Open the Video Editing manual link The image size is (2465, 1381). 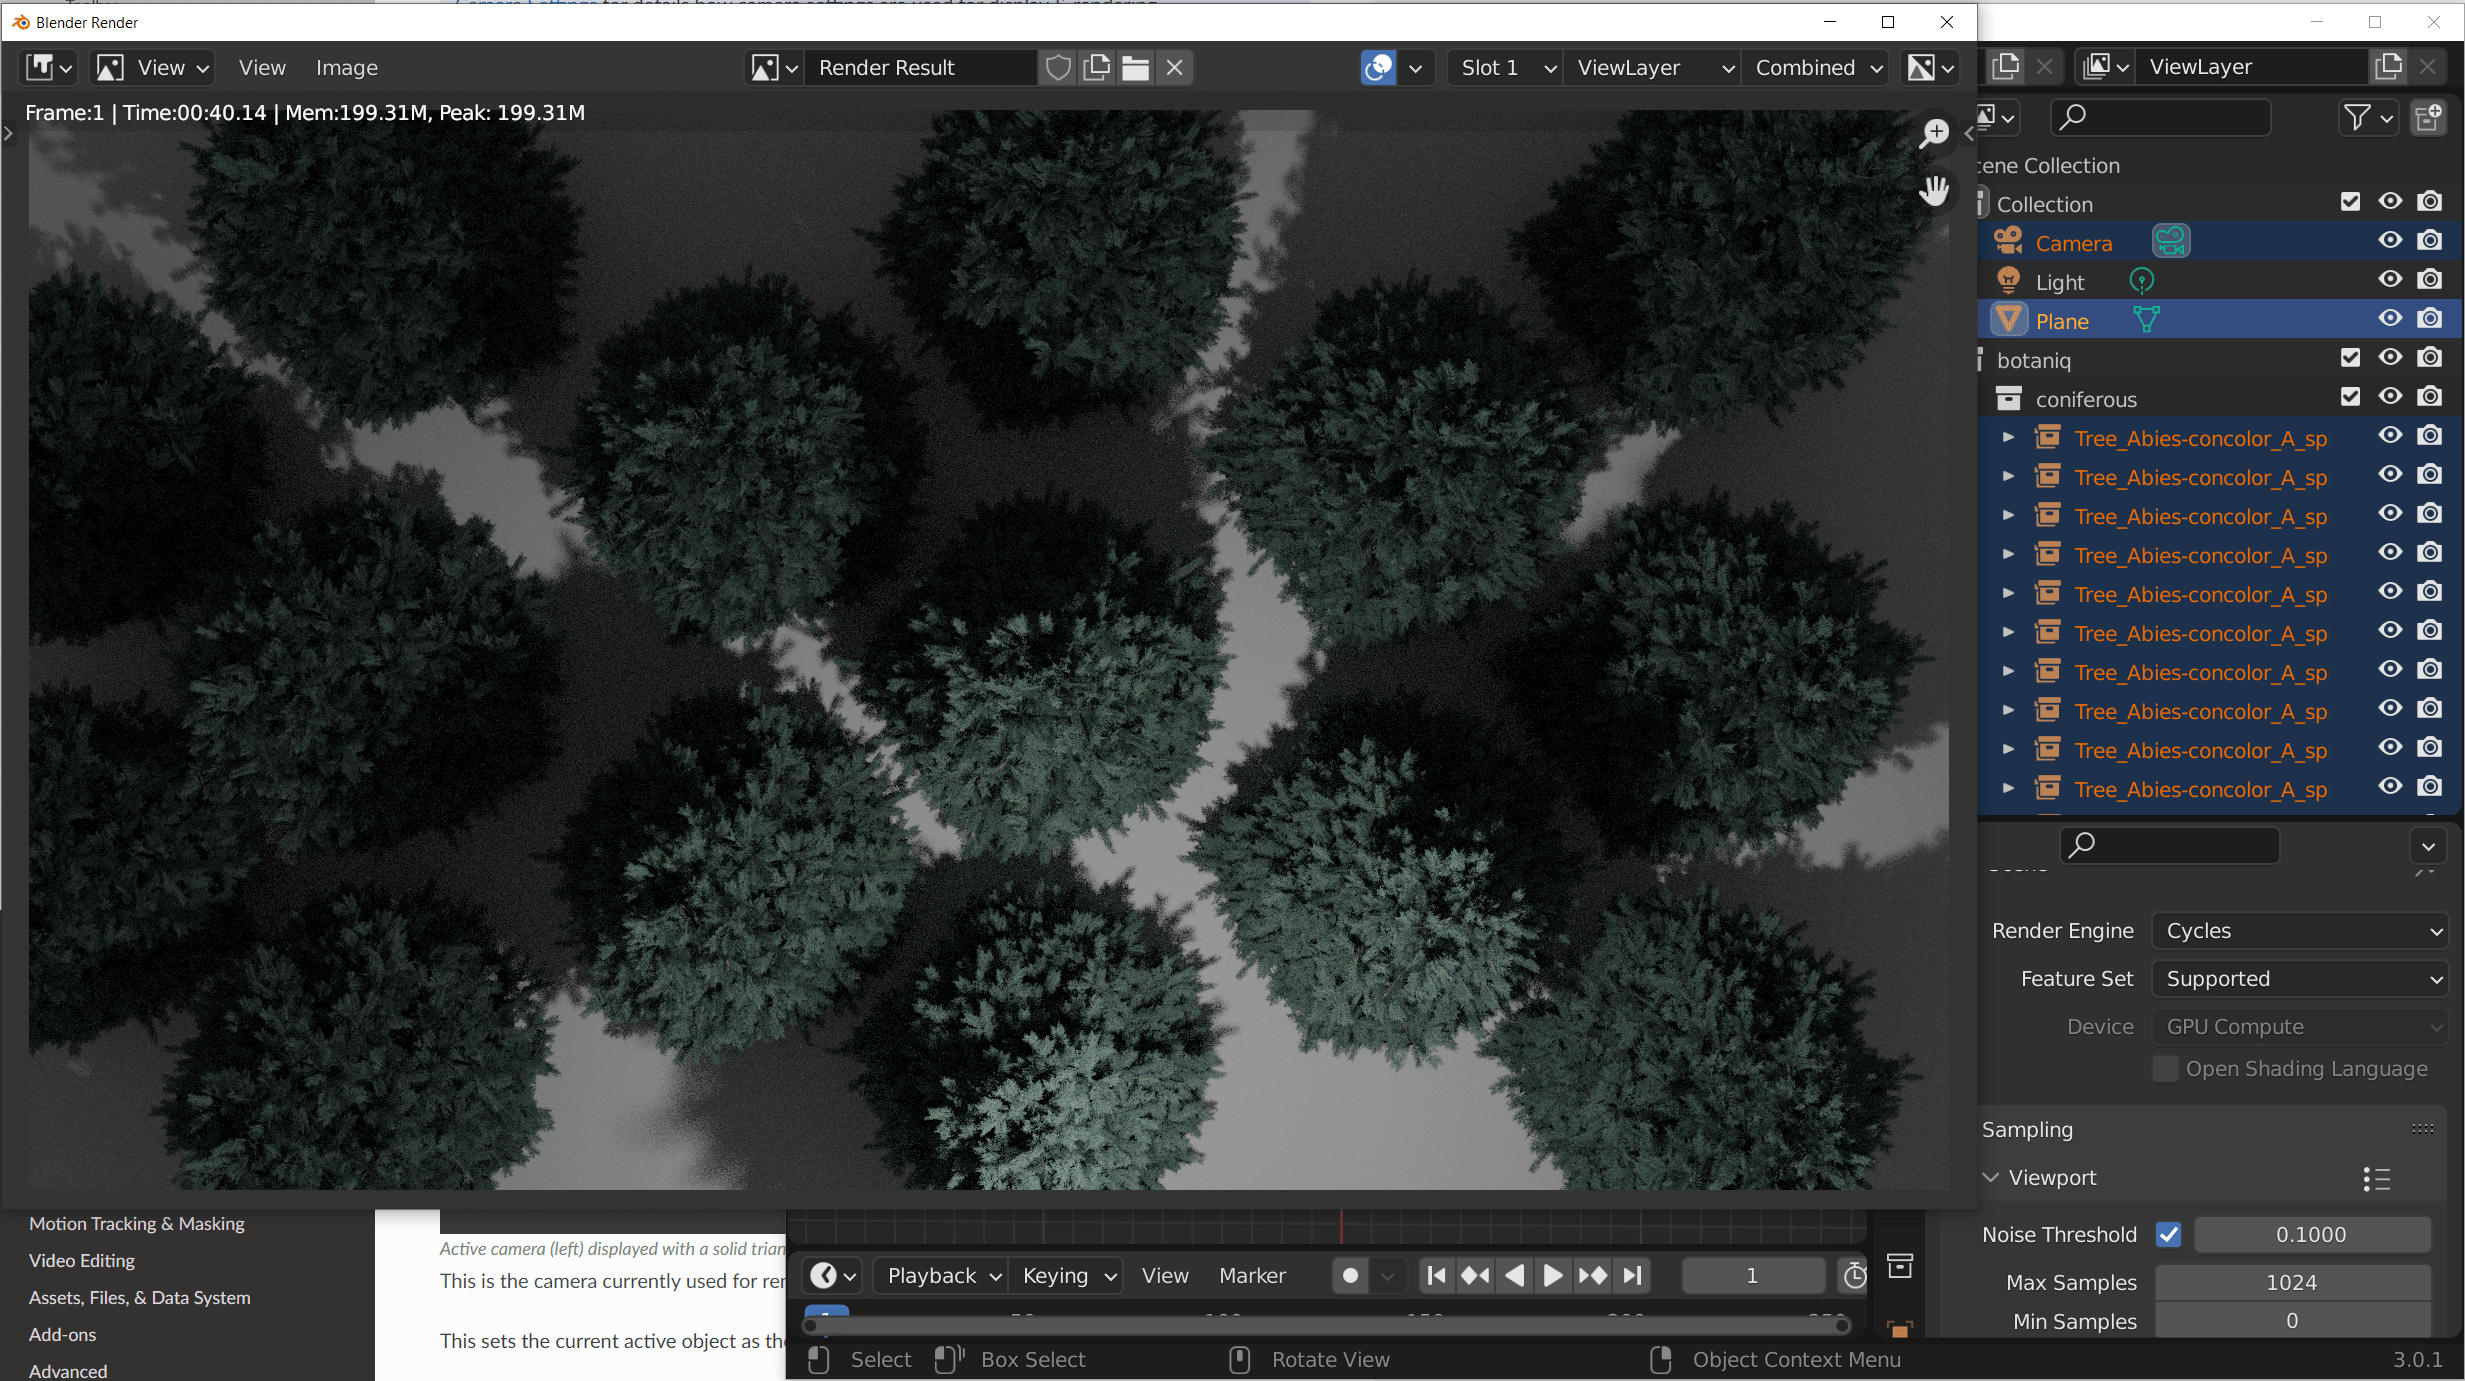[82, 1260]
